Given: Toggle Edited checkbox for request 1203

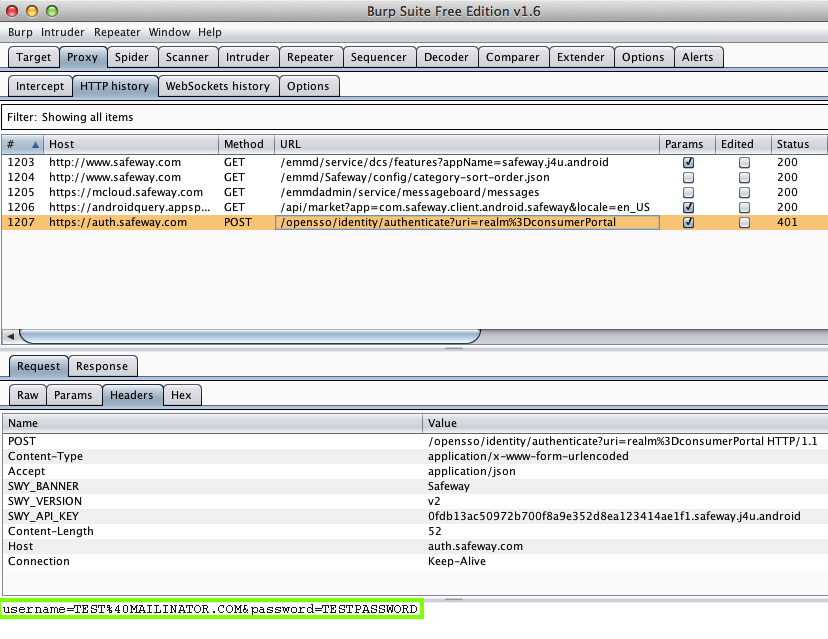Looking at the screenshot, I should pos(744,163).
